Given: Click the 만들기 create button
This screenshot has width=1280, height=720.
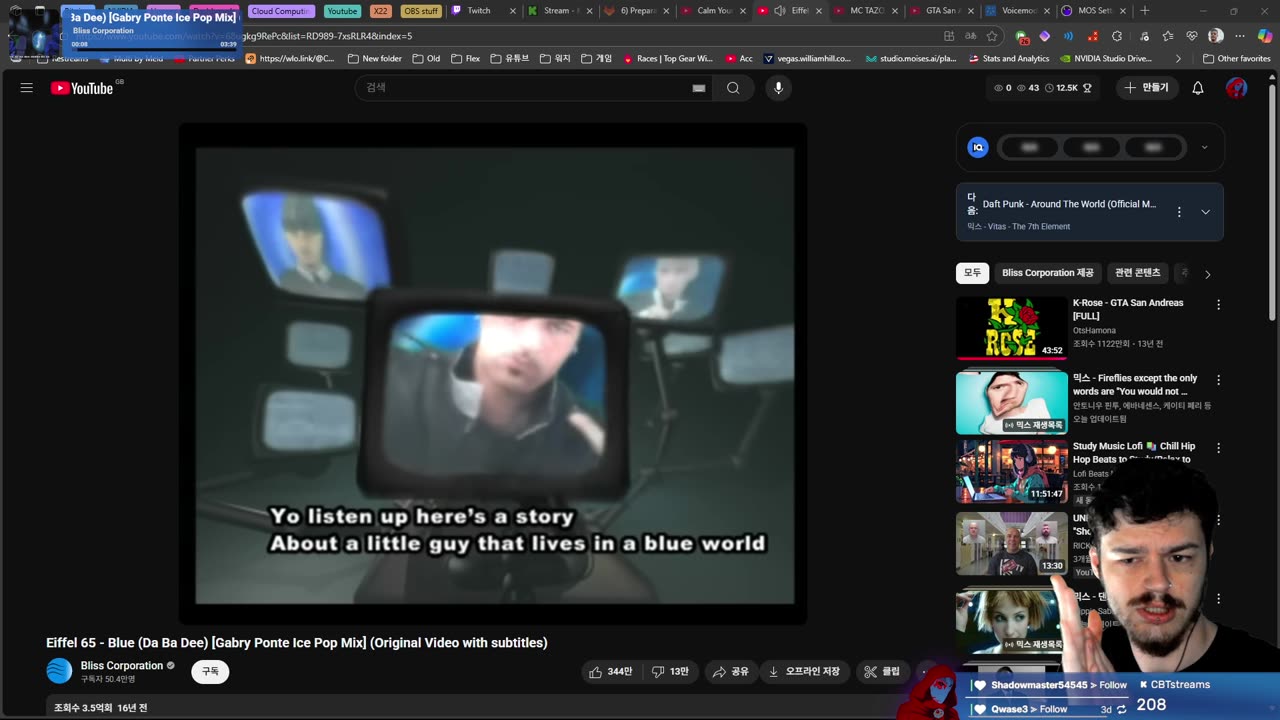Looking at the screenshot, I should (x=1147, y=88).
